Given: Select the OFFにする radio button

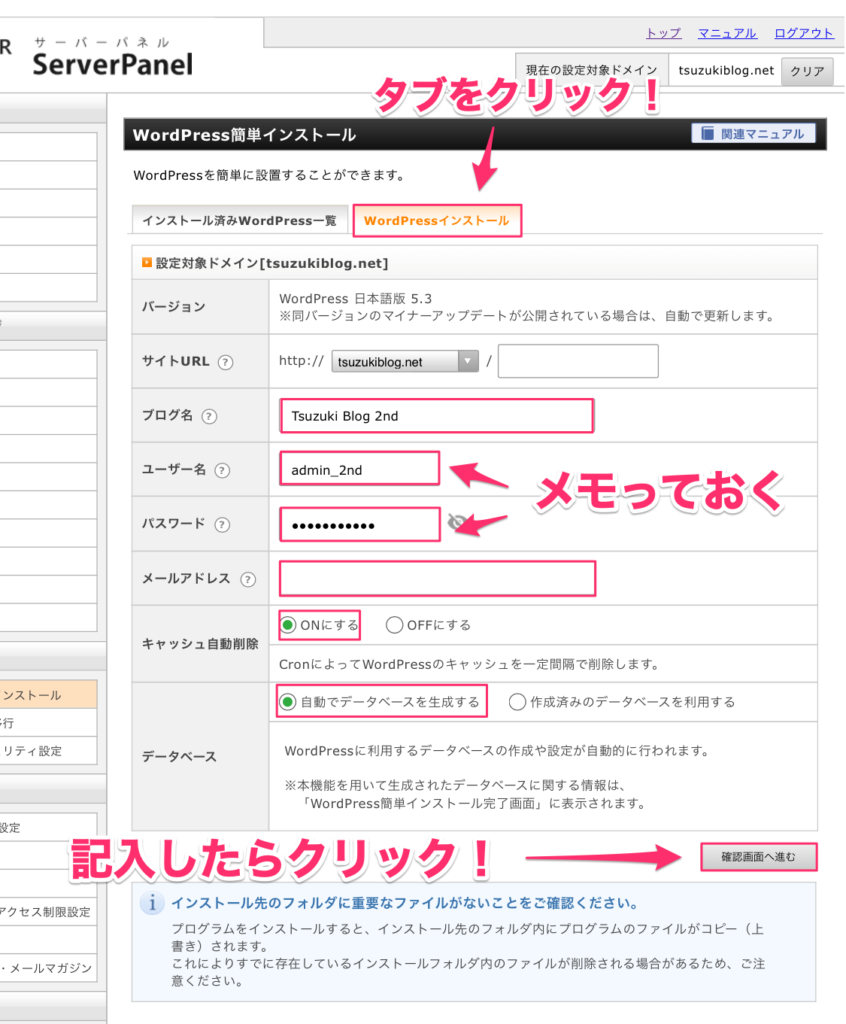Looking at the screenshot, I should [394, 625].
